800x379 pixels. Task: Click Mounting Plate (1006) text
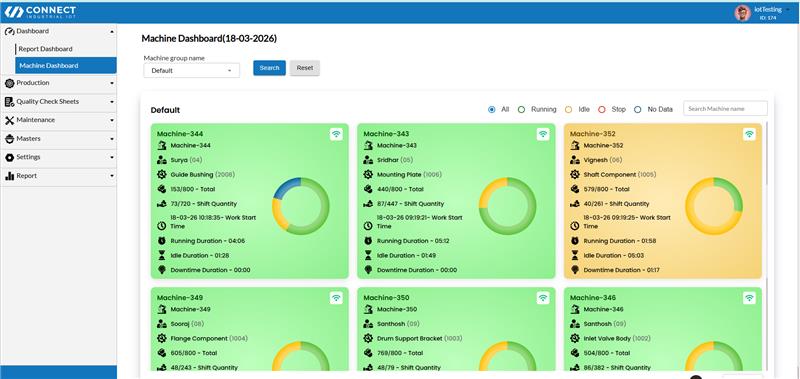point(409,174)
